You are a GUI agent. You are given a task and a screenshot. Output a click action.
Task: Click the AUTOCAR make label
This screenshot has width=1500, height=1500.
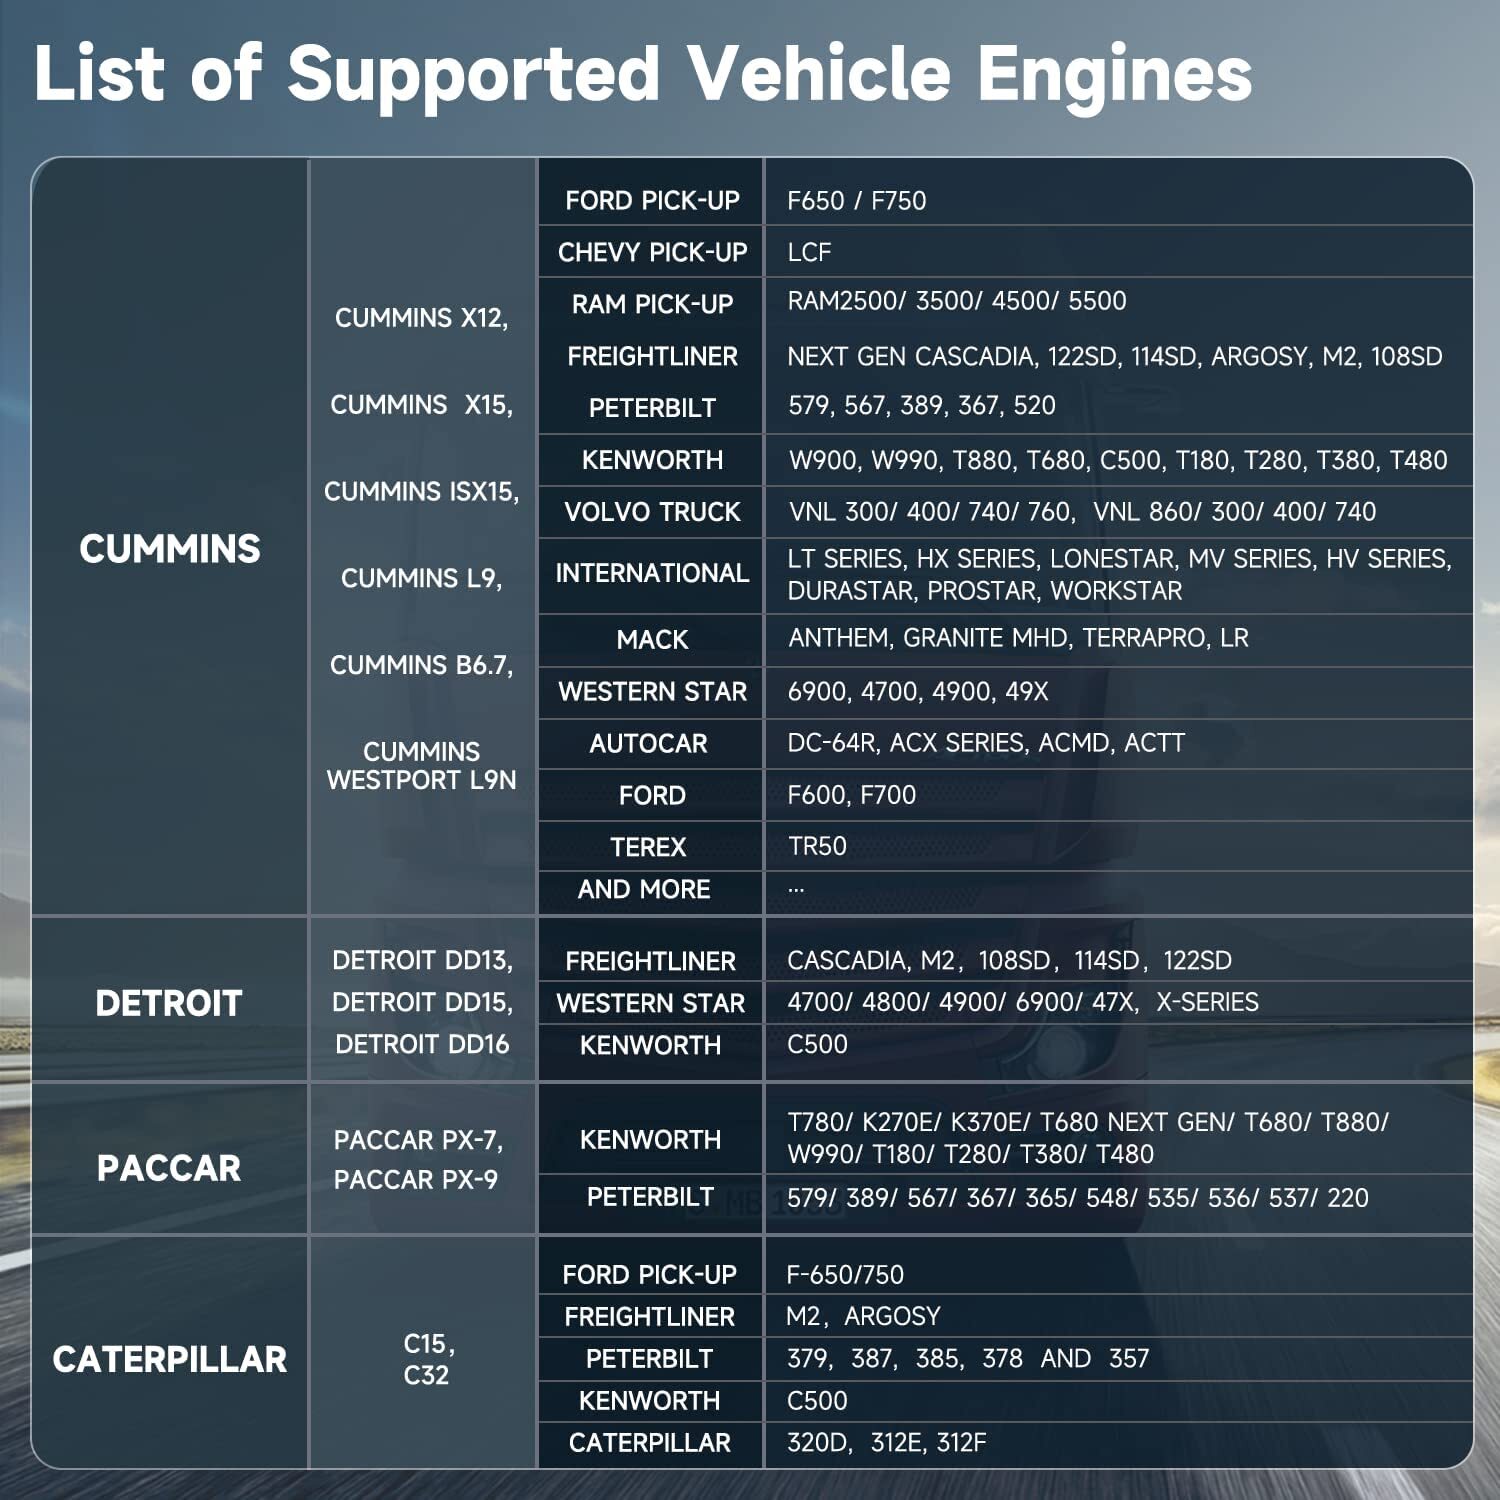point(648,744)
